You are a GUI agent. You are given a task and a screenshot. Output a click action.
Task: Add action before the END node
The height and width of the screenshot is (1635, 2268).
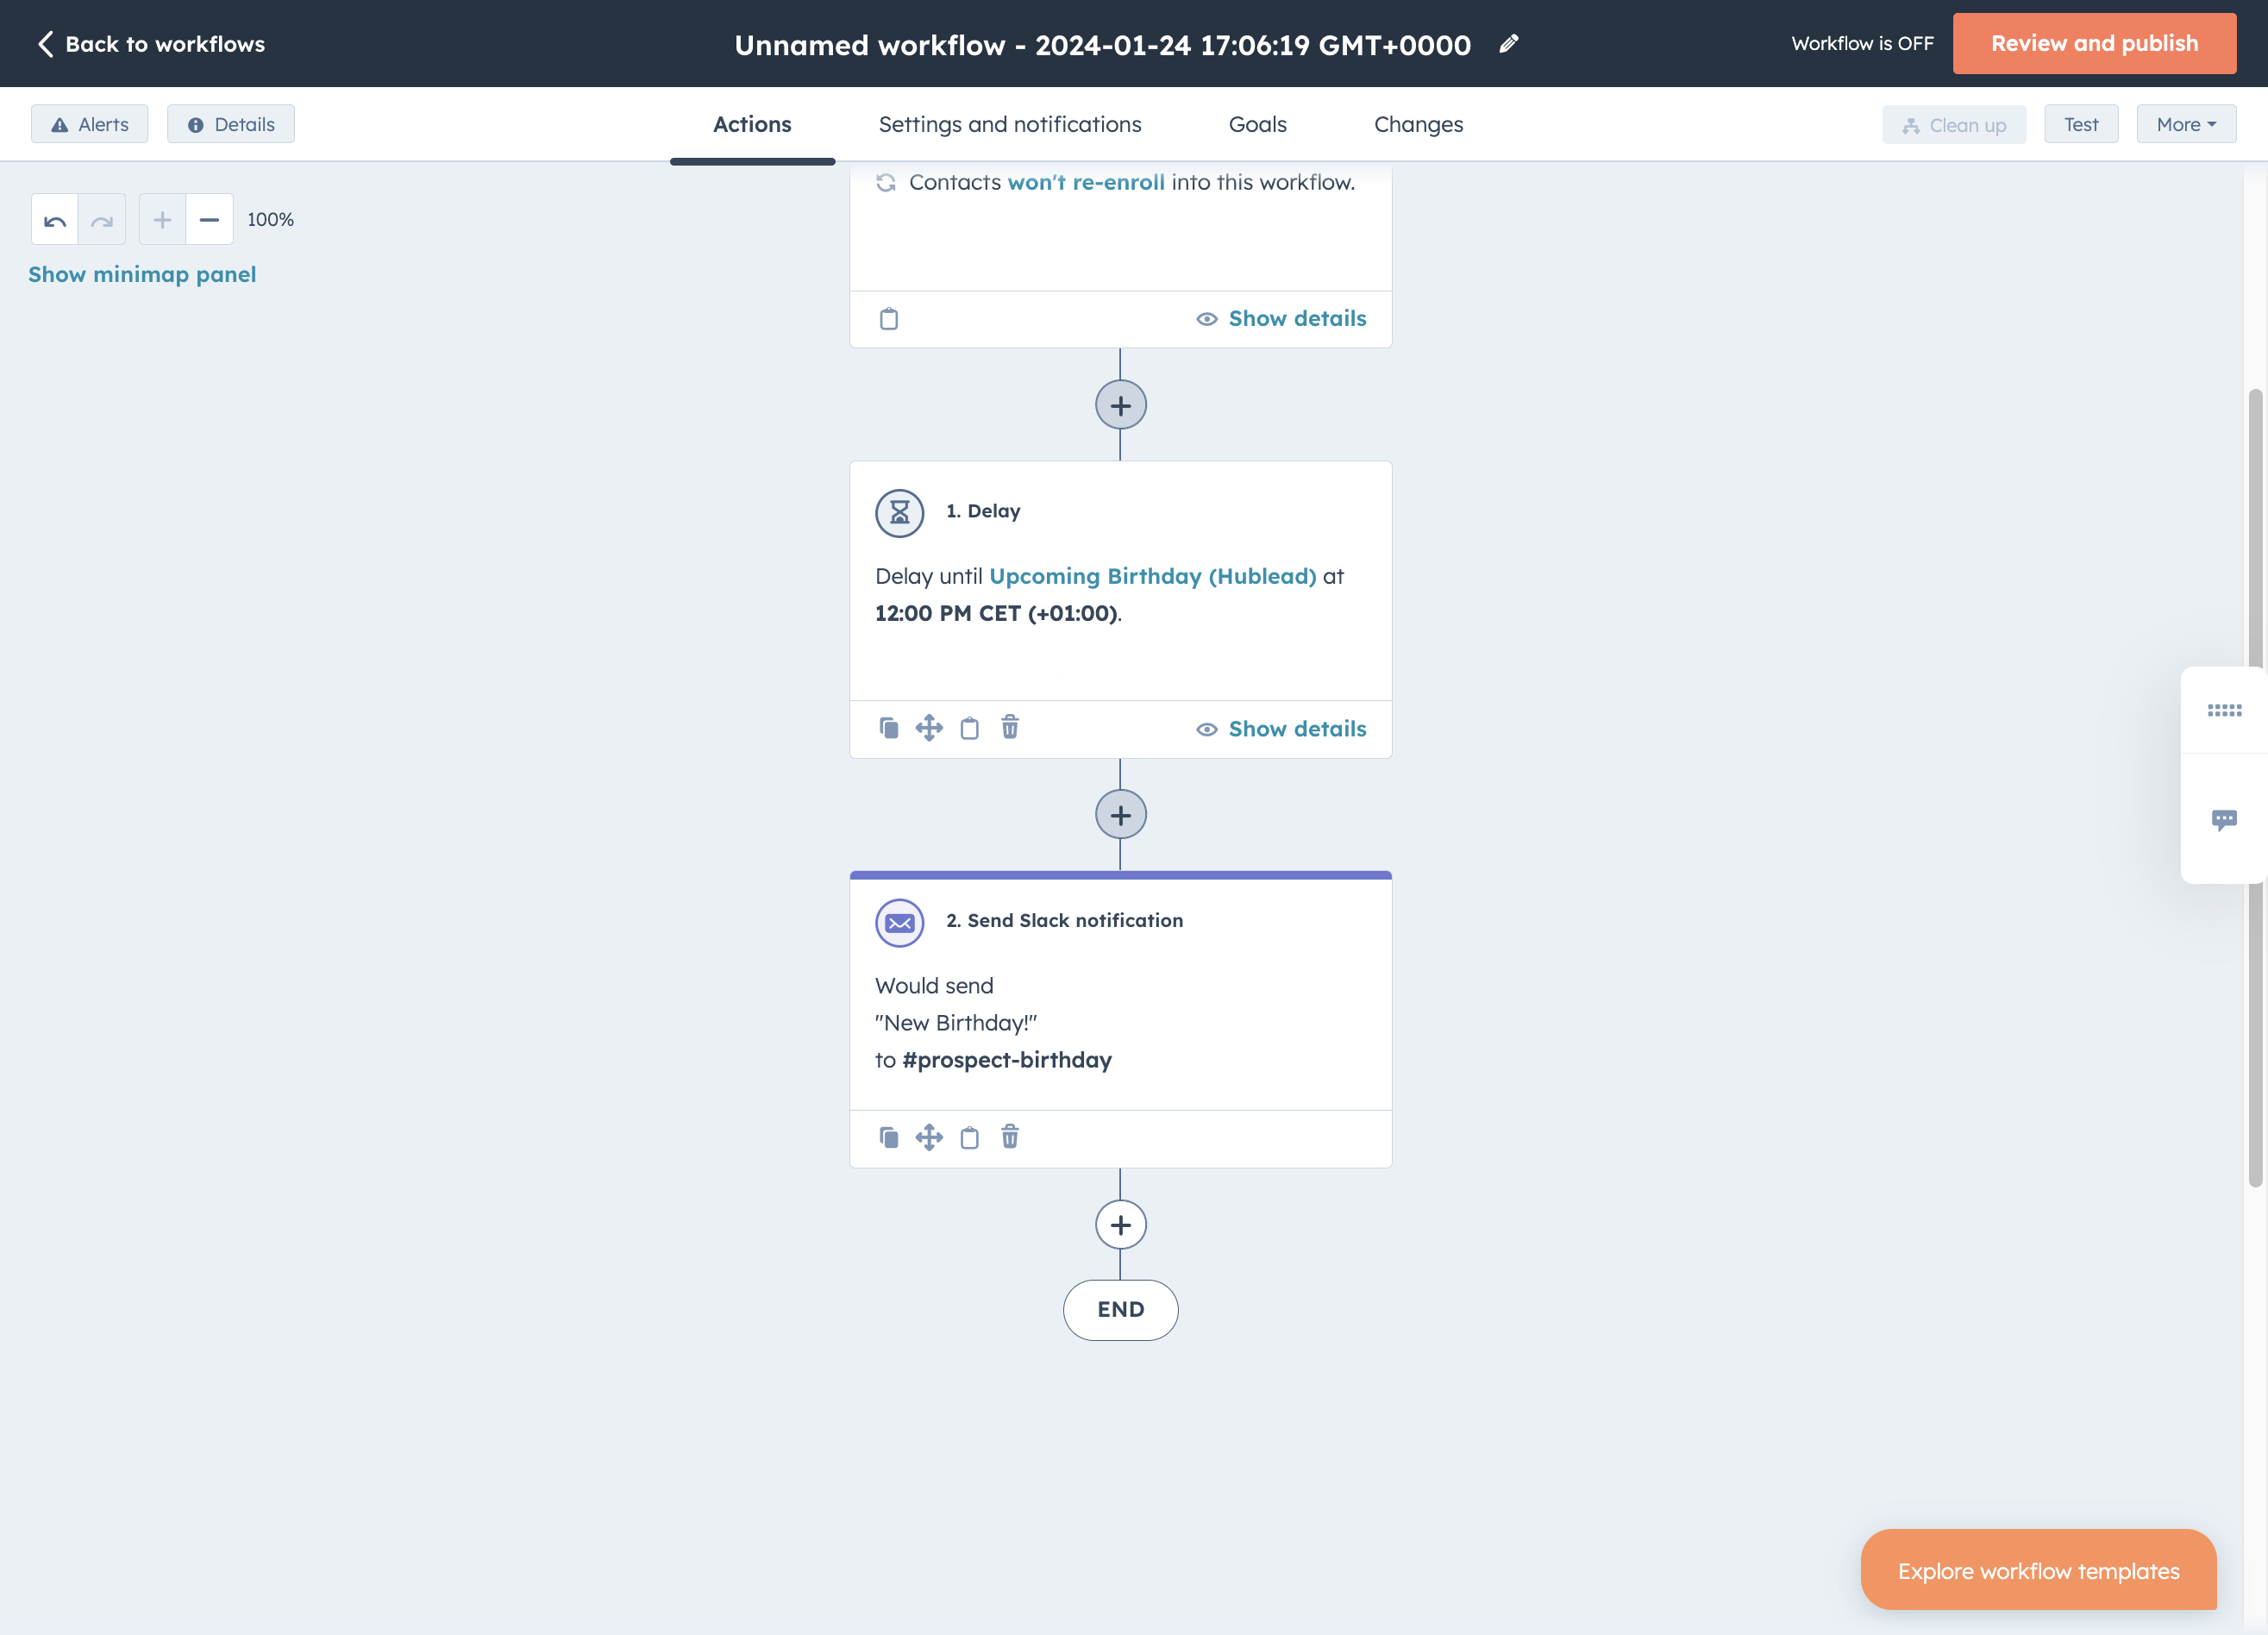[1120, 1225]
